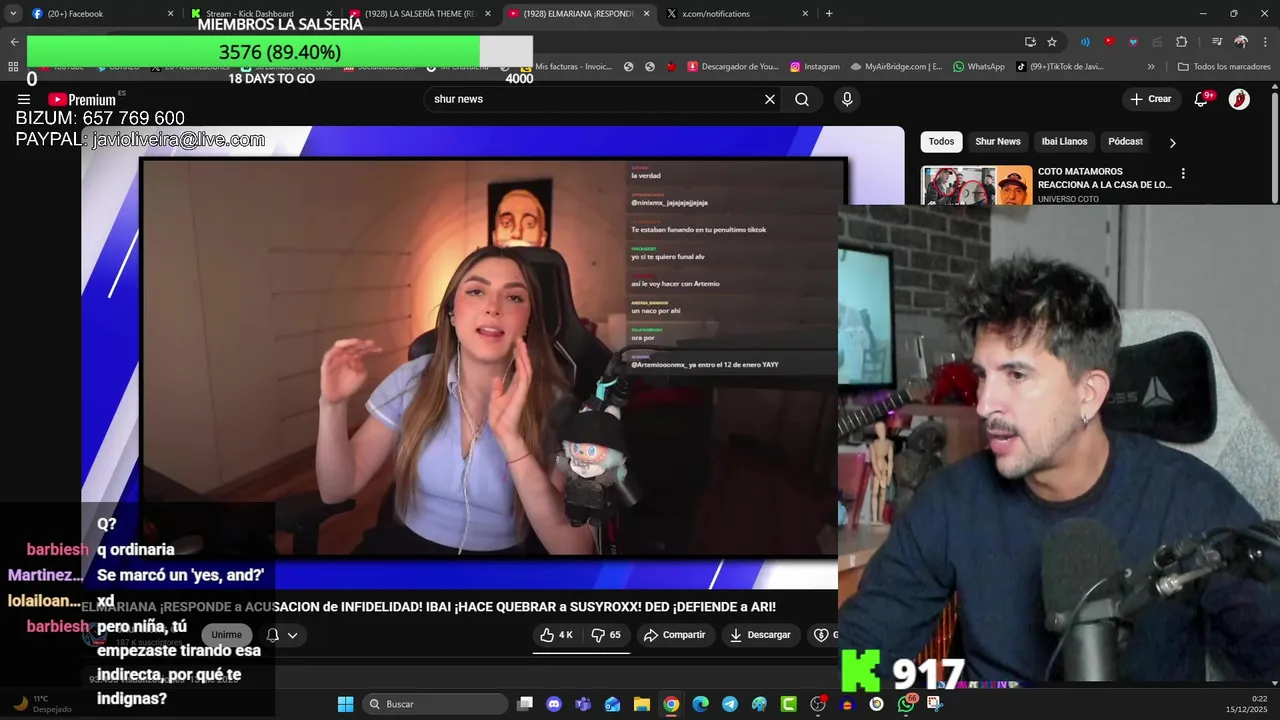The height and width of the screenshot is (720, 1280).
Task: Open the (99+) TikTok de Javi... bookmark
Action: tap(1060, 67)
